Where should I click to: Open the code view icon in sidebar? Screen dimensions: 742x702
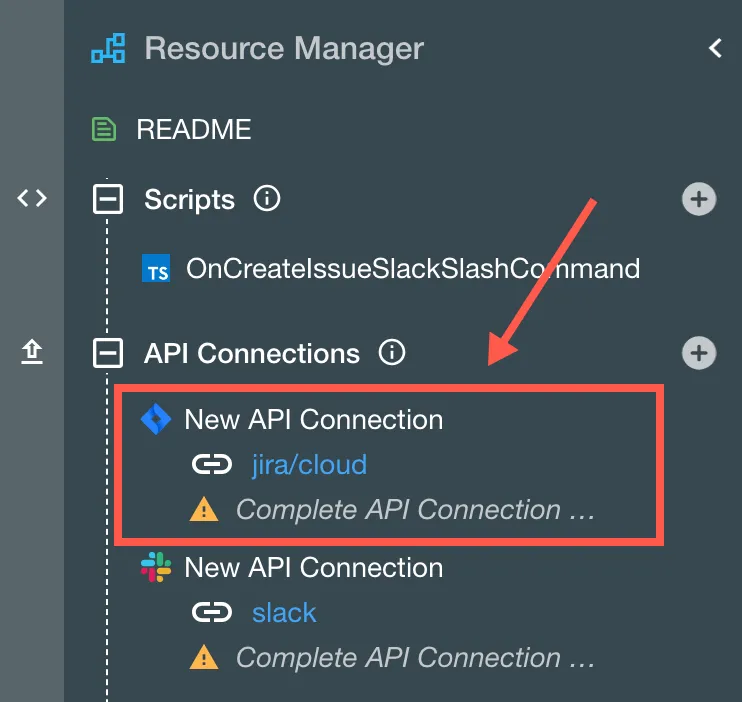(x=32, y=198)
